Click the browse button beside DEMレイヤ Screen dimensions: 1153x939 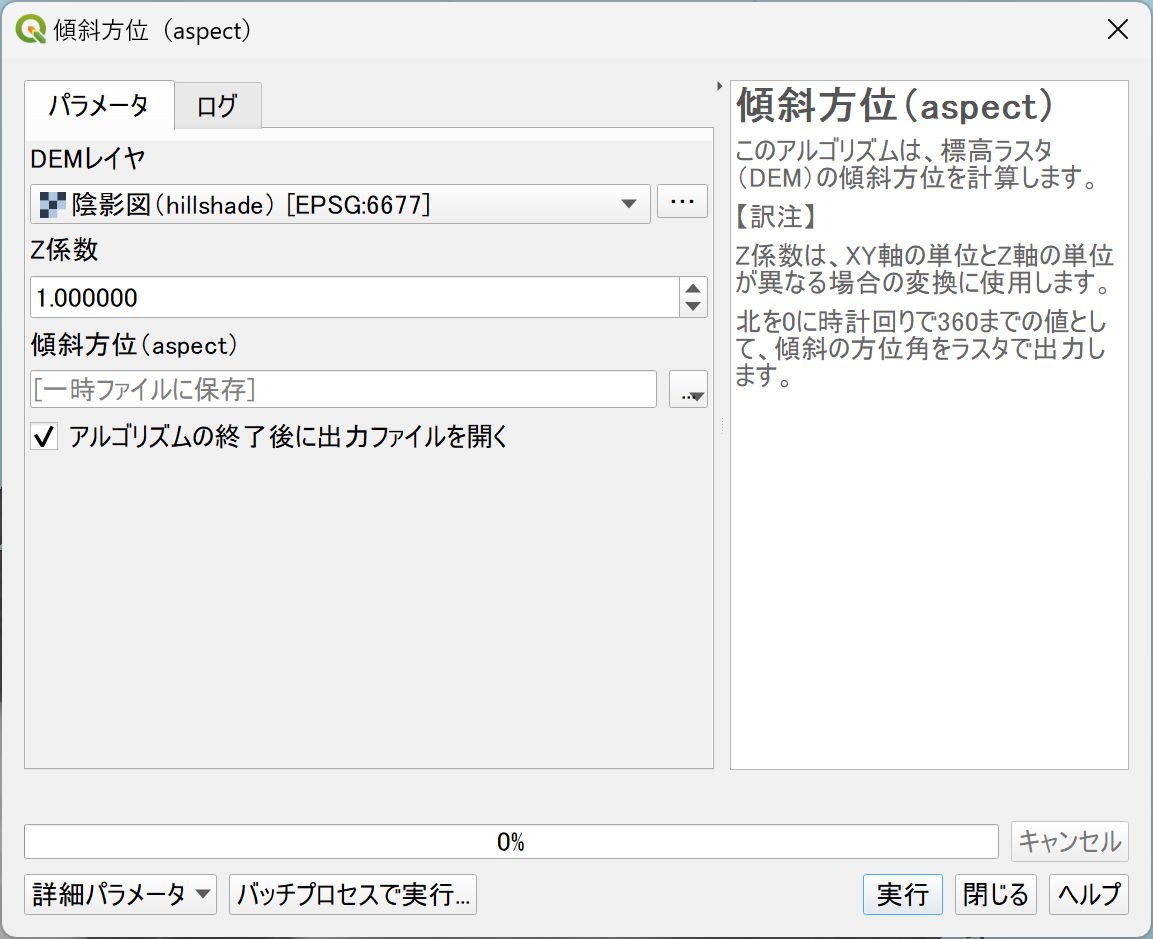coord(682,201)
